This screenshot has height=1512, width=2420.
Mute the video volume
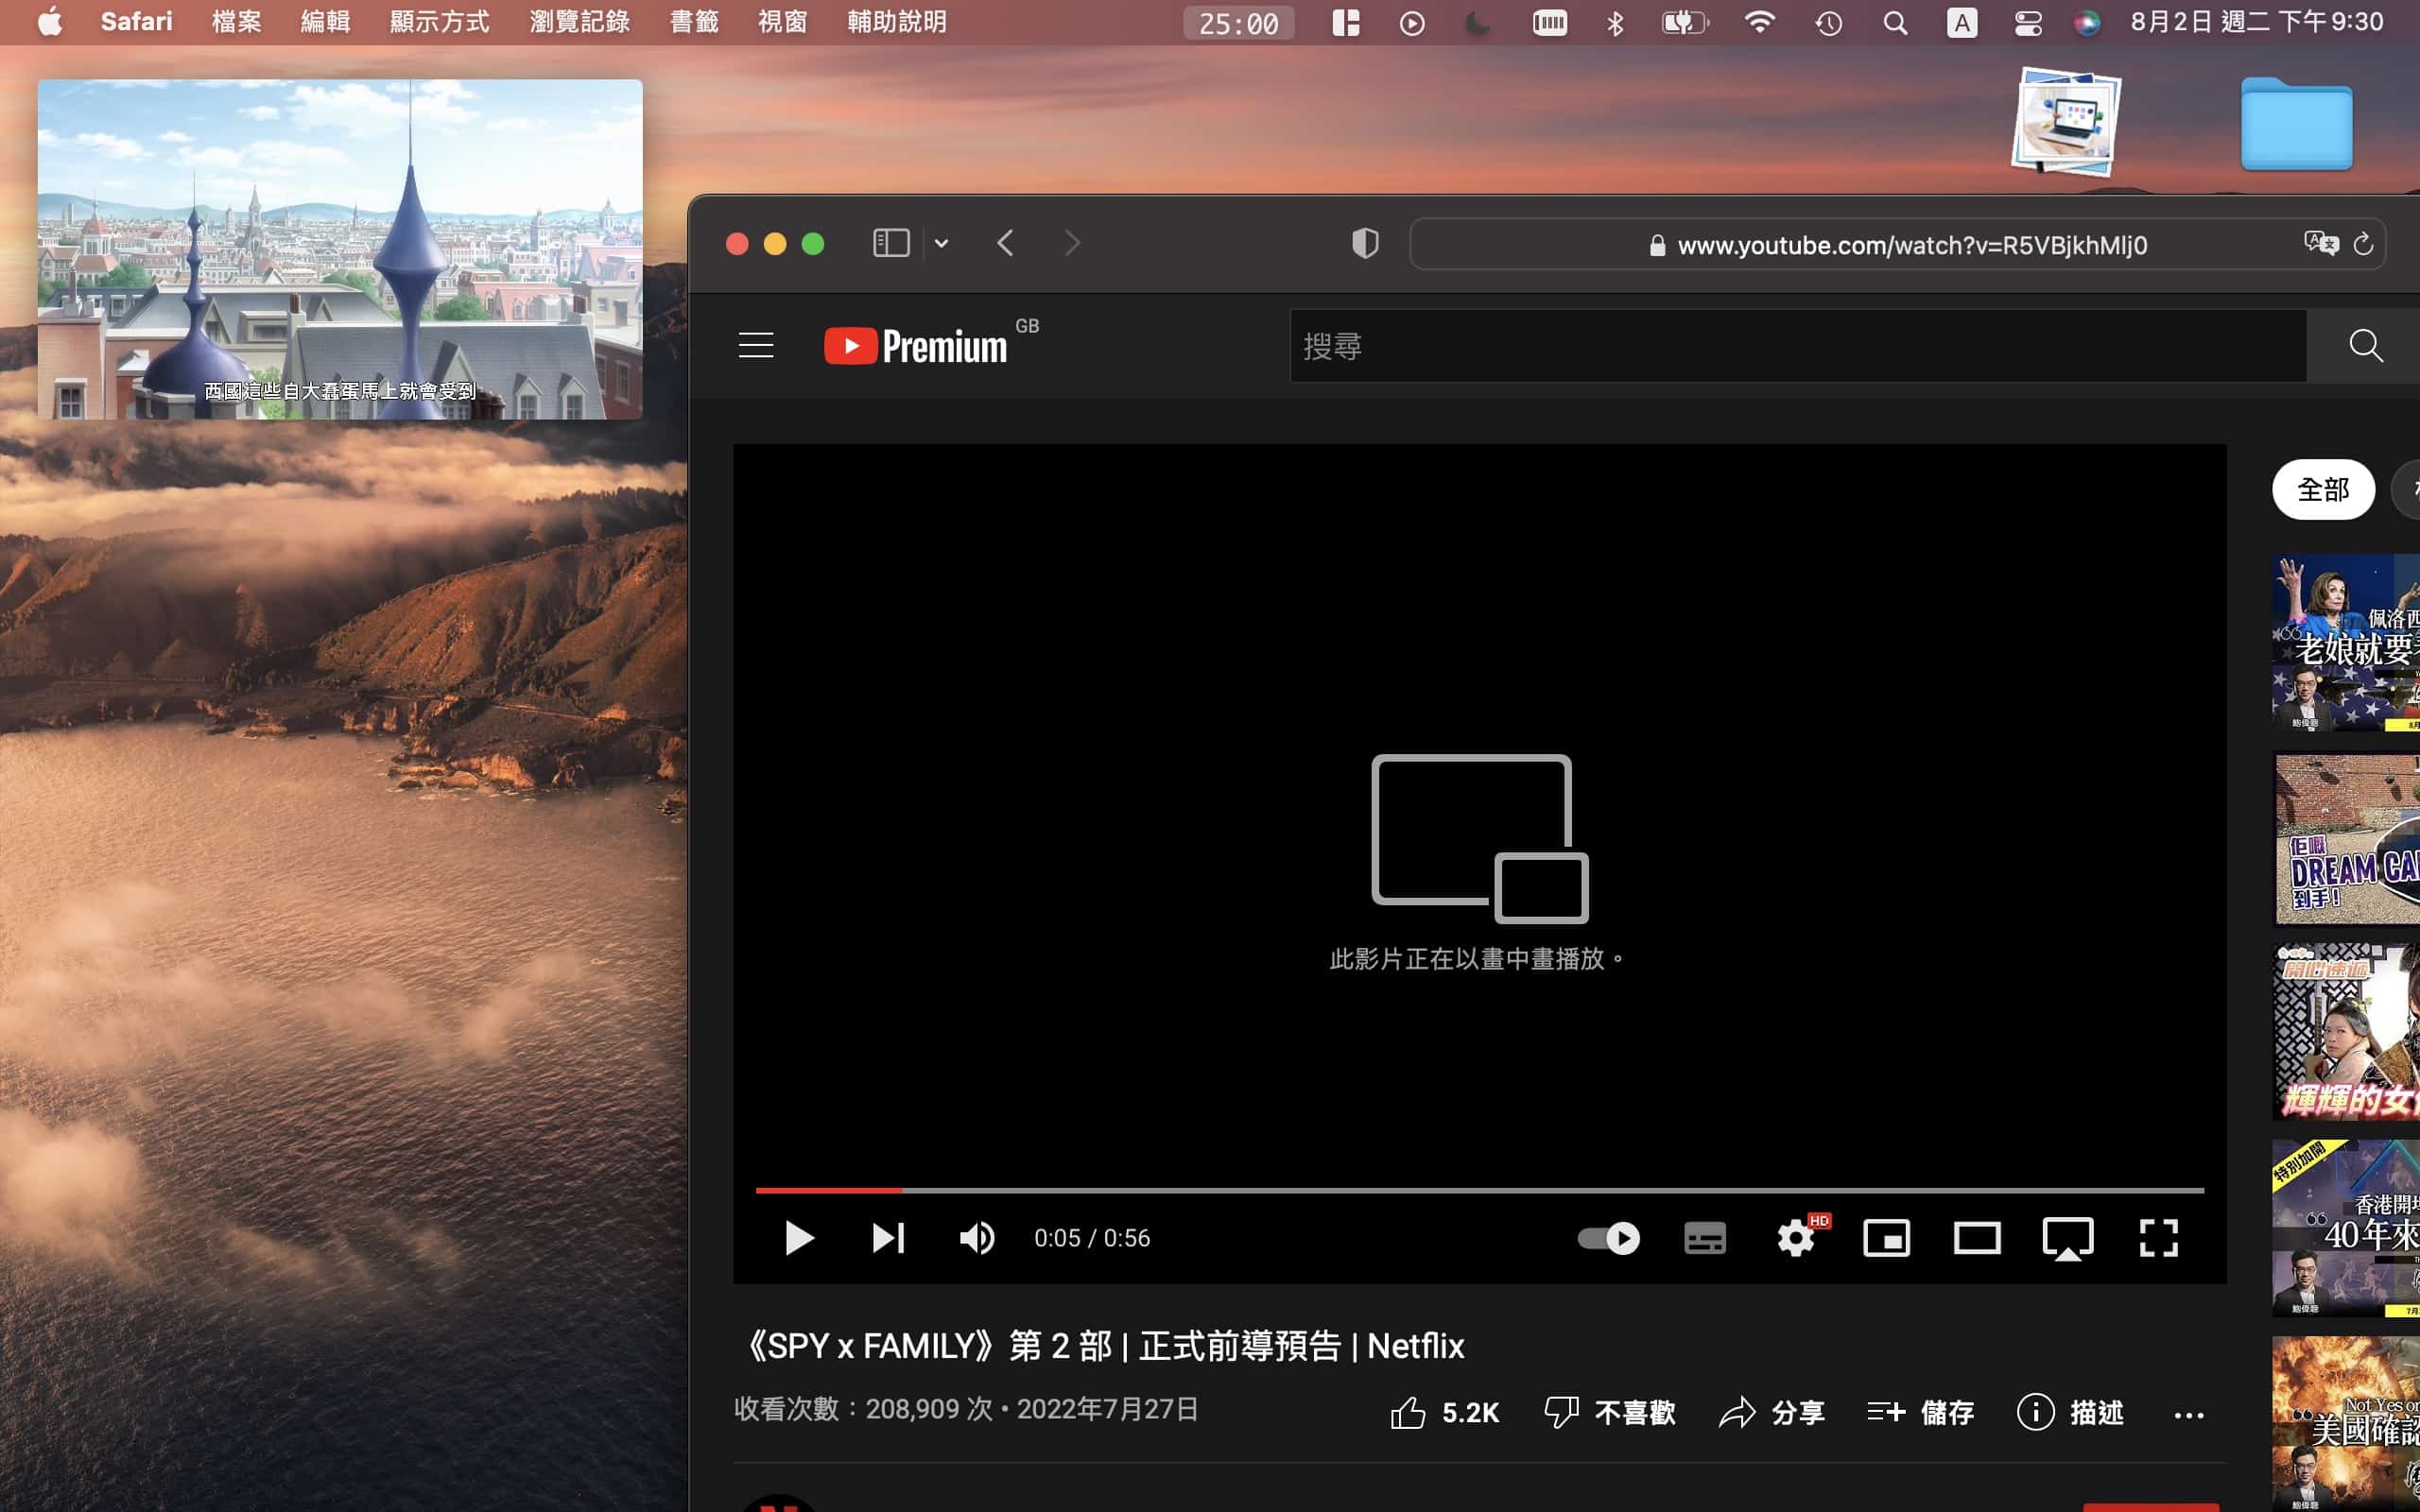point(976,1238)
